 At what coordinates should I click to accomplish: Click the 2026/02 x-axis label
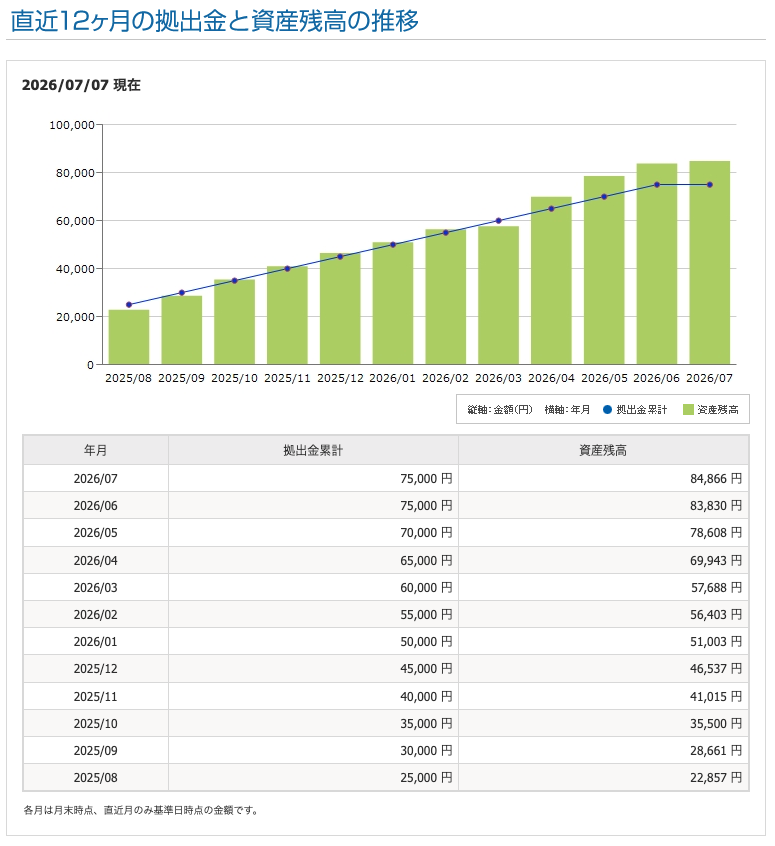click(x=445, y=378)
